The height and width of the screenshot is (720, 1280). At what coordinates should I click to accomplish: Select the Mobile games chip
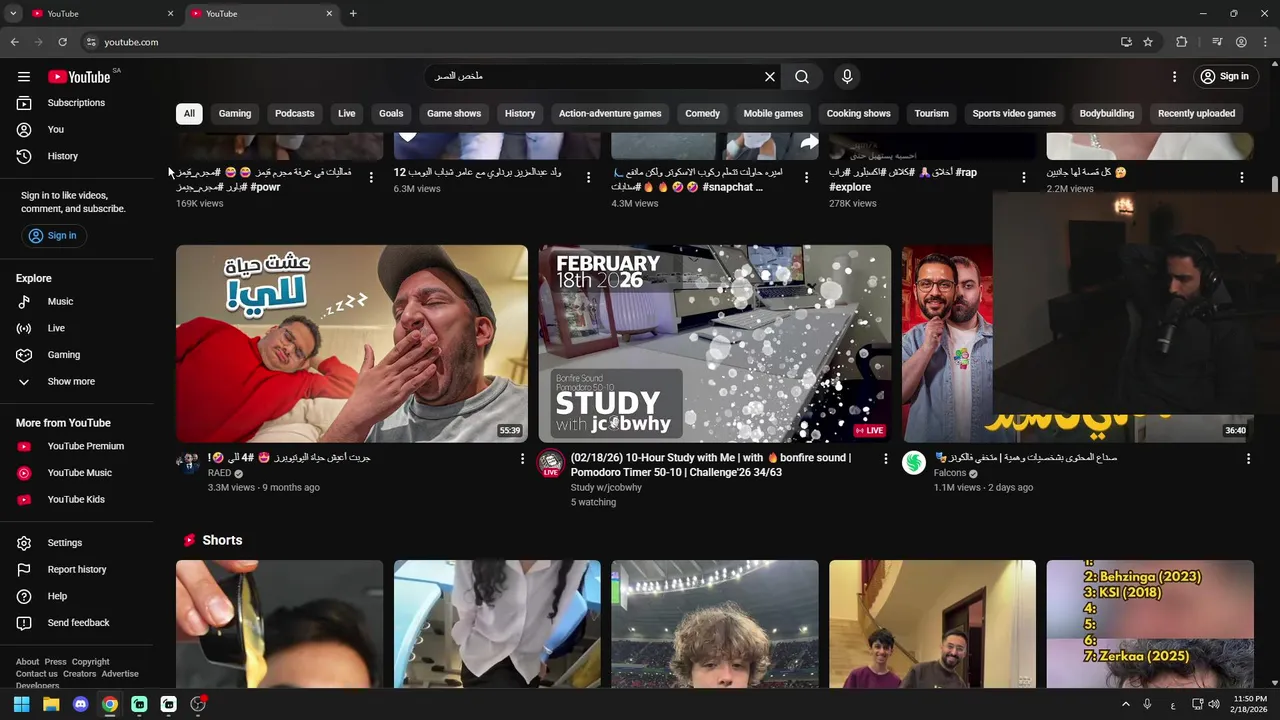click(x=773, y=114)
